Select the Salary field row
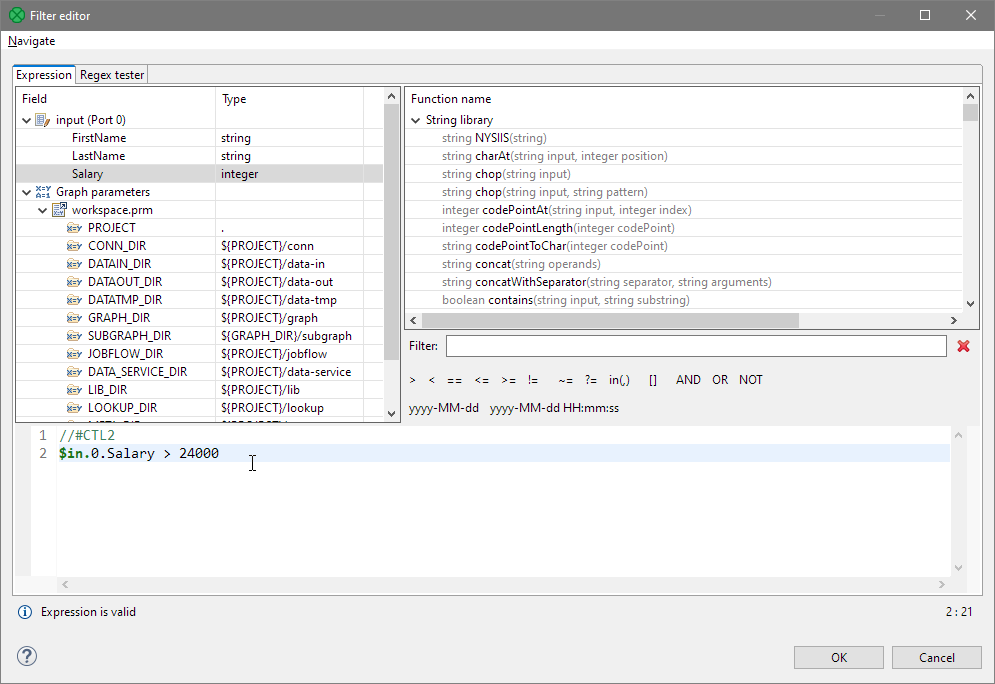The image size is (995, 684). click(87, 174)
